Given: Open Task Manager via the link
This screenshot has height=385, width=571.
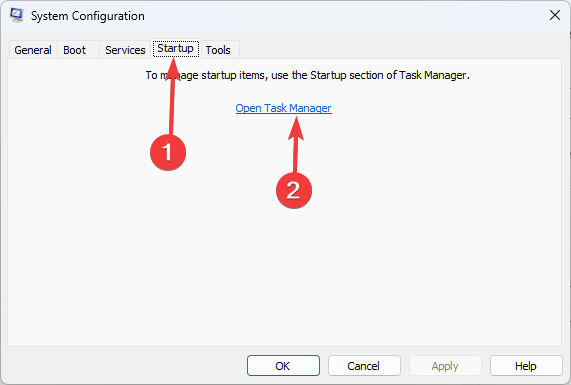Looking at the screenshot, I should click(283, 108).
